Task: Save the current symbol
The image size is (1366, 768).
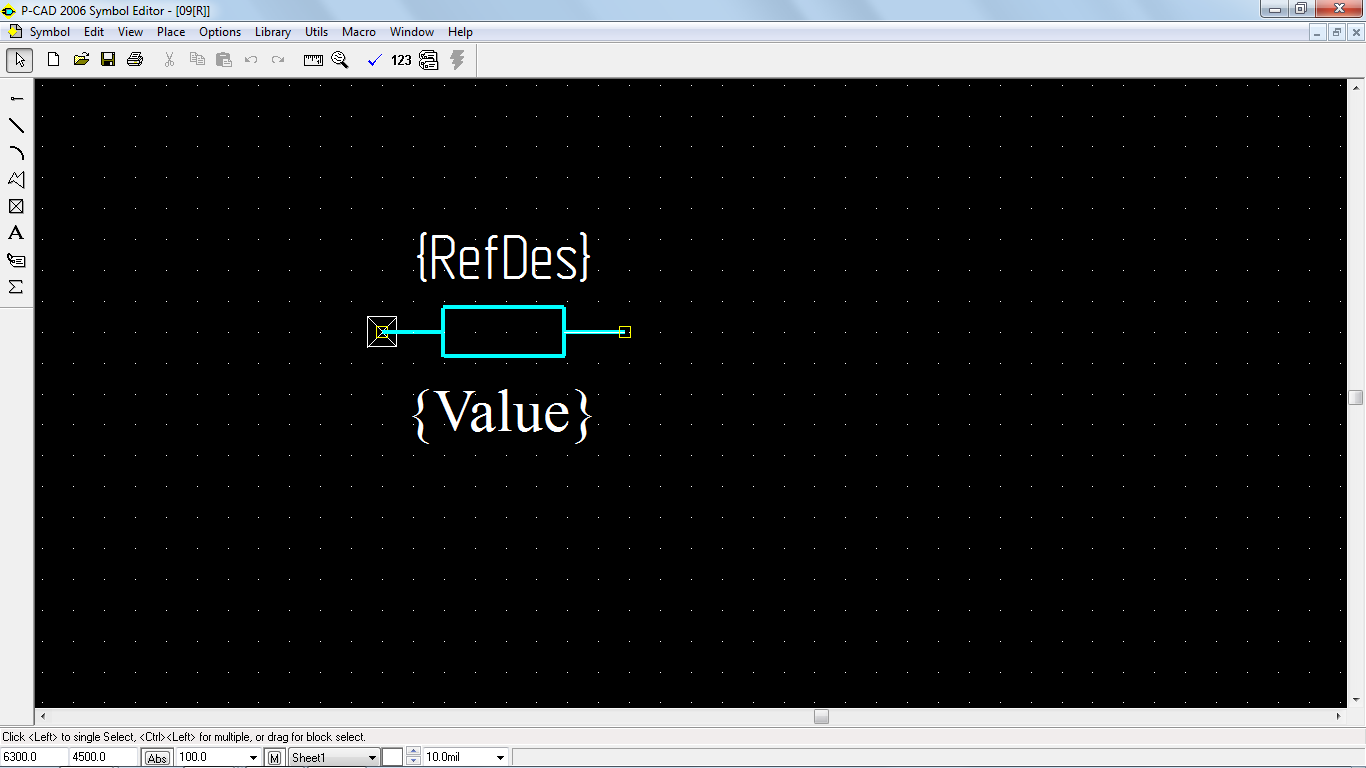Action: (x=108, y=60)
